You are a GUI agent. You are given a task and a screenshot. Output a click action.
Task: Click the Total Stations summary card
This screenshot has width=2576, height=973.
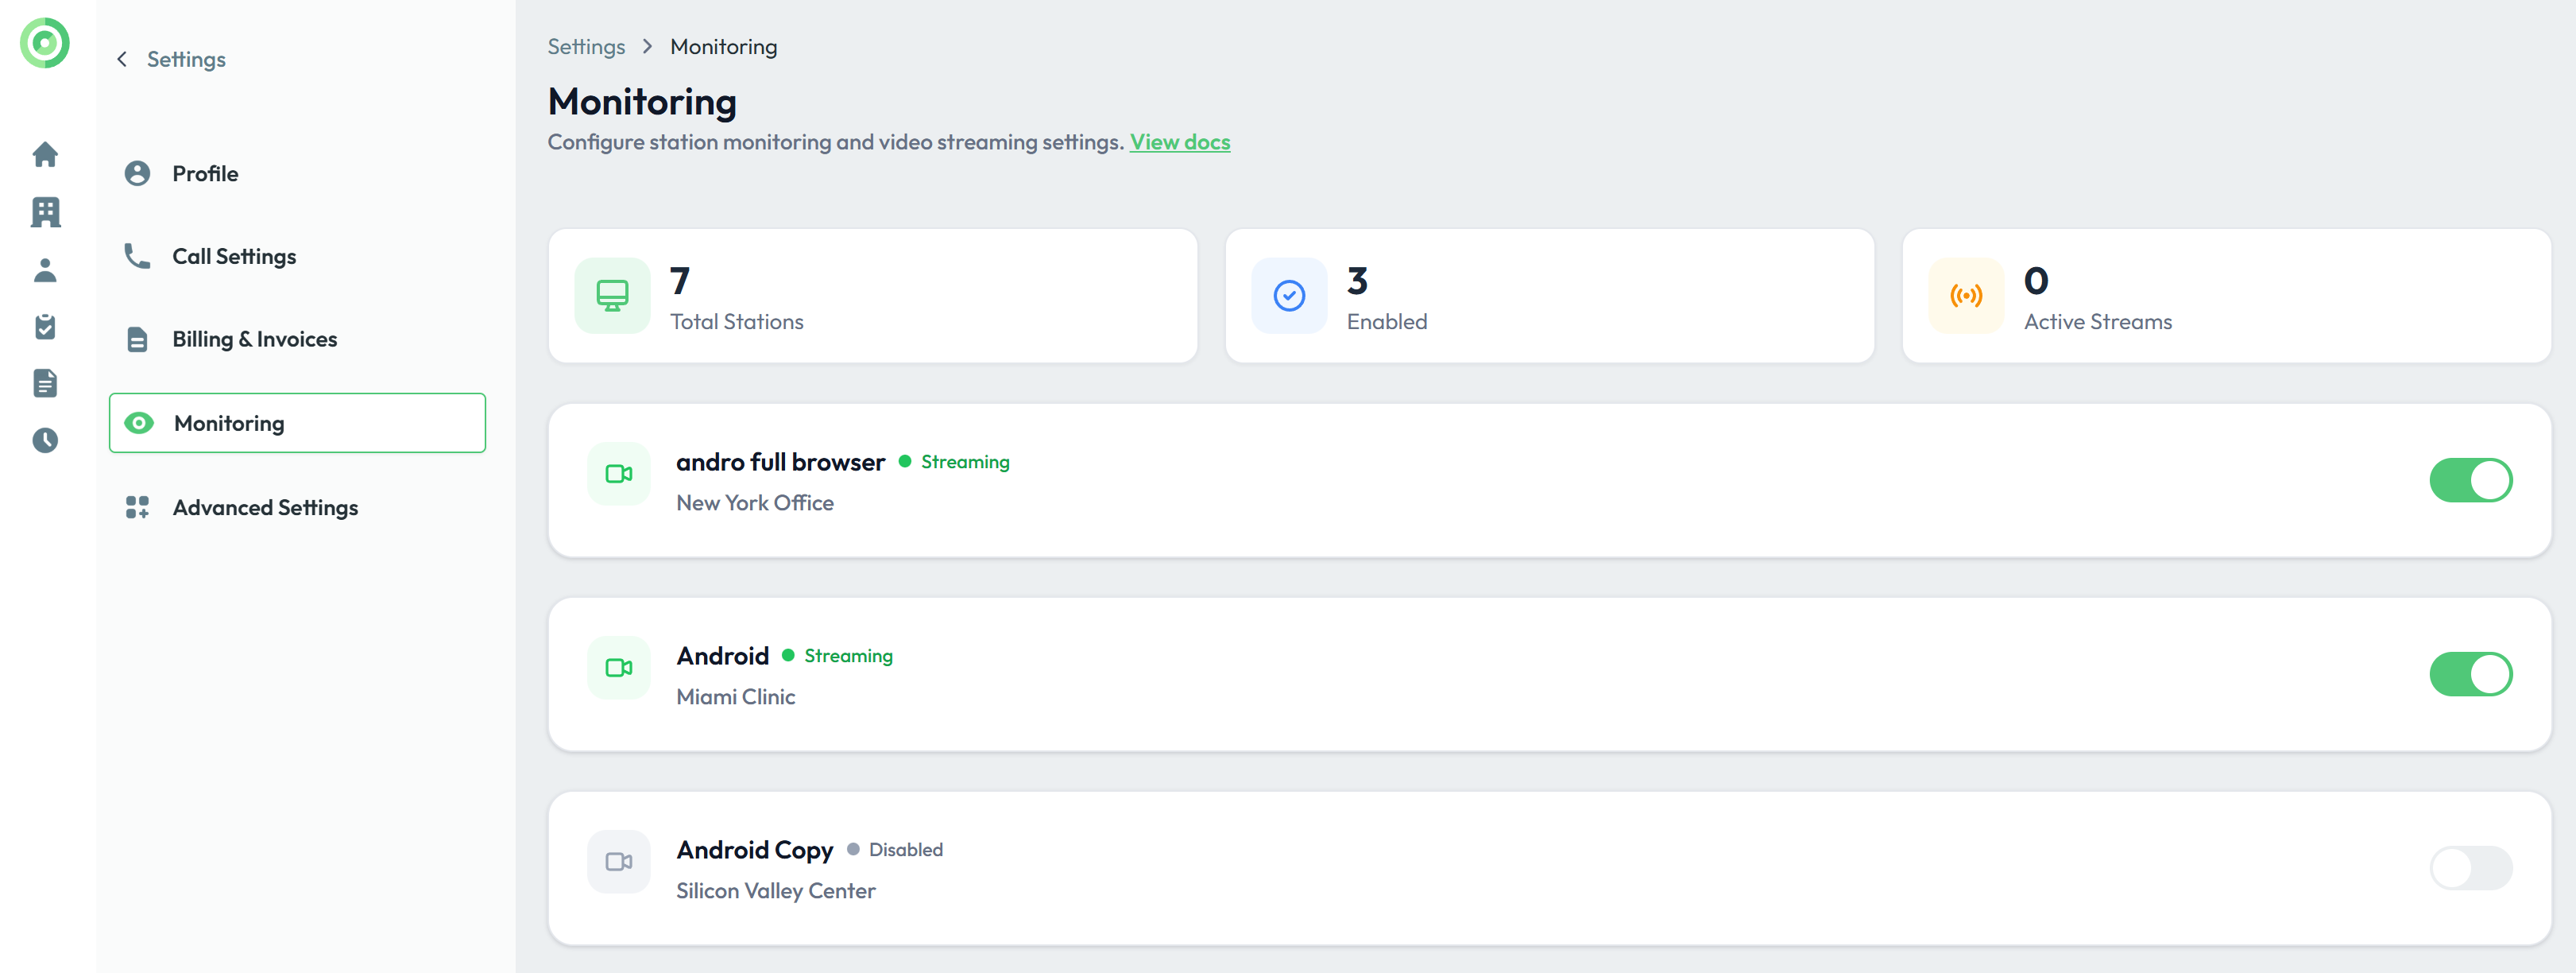(872, 296)
